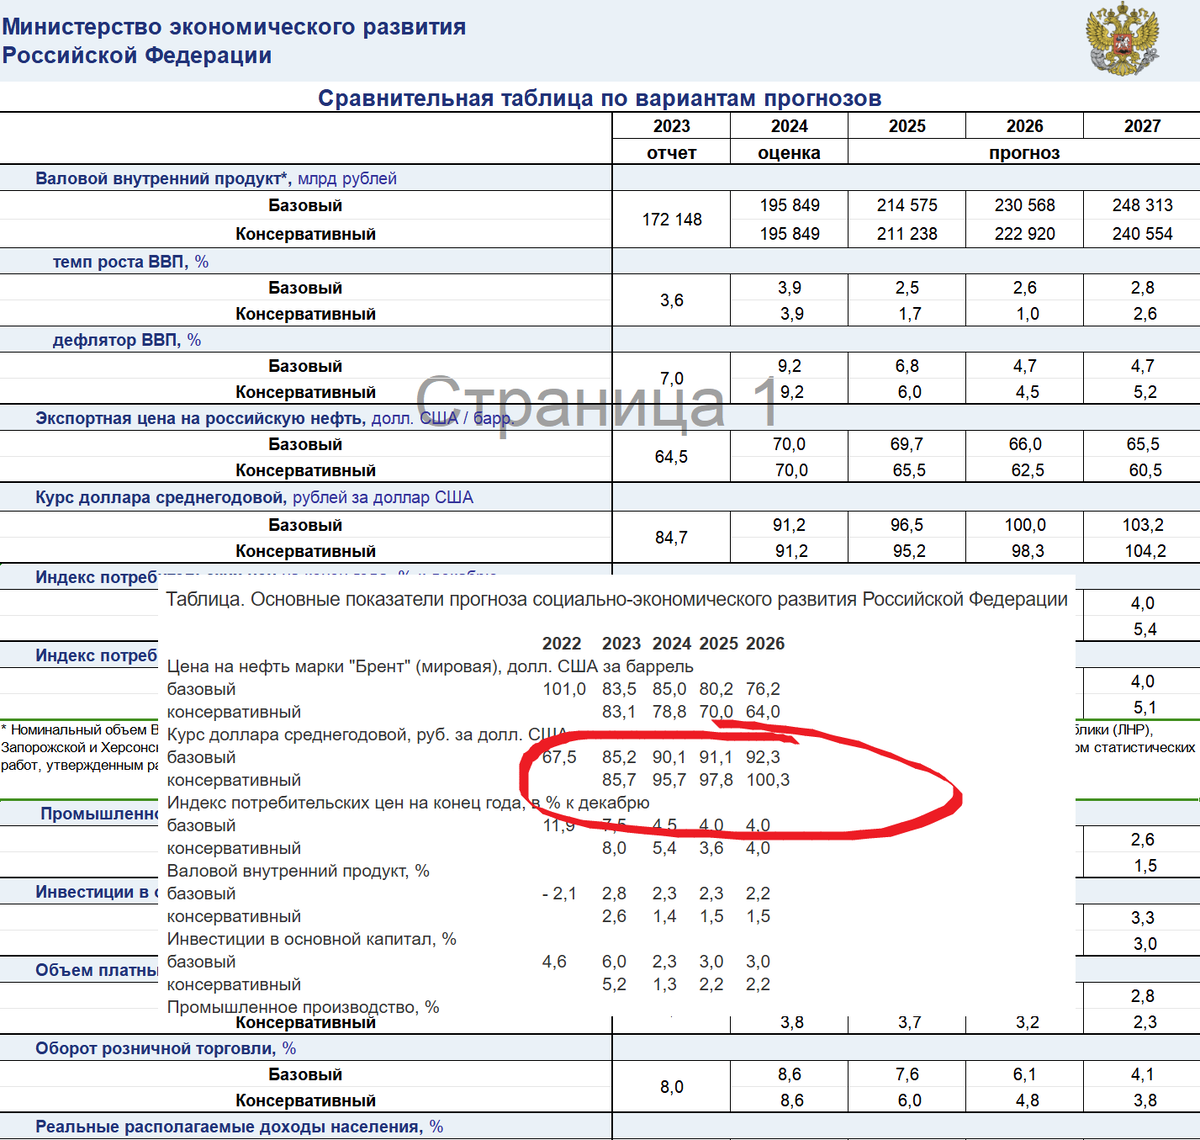The image size is (1200, 1140).
Task: Click the conservative GDP value 240 554
Action: click(1142, 233)
